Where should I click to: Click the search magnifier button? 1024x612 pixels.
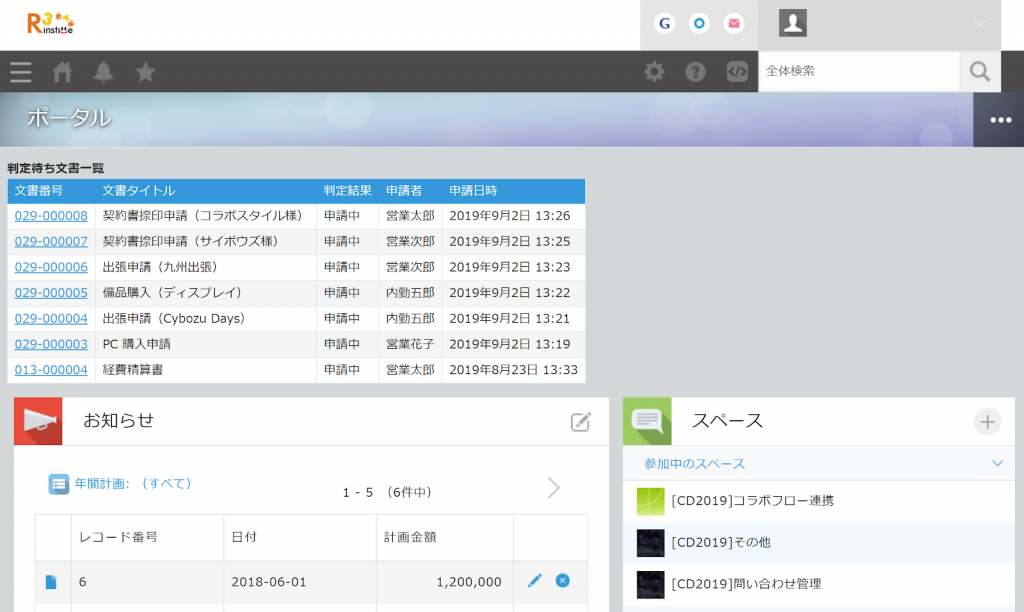pyautogui.click(x=980, y=71)
